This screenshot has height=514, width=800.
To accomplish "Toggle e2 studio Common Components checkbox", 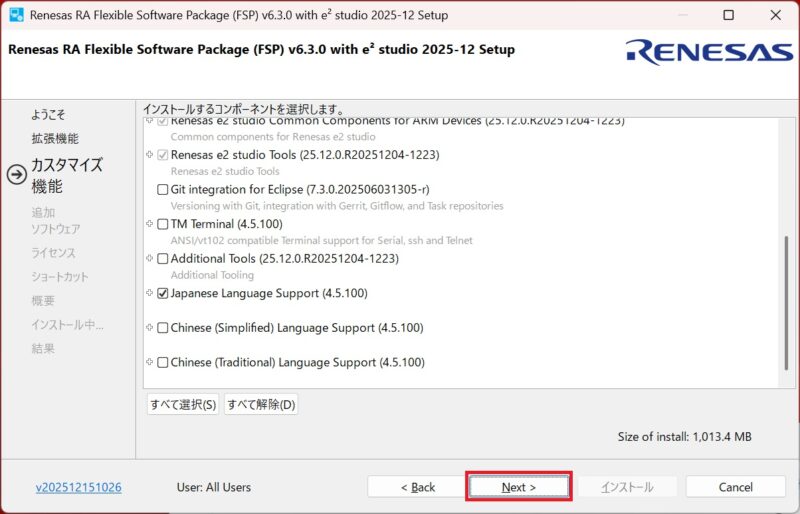I will (163, 121).
